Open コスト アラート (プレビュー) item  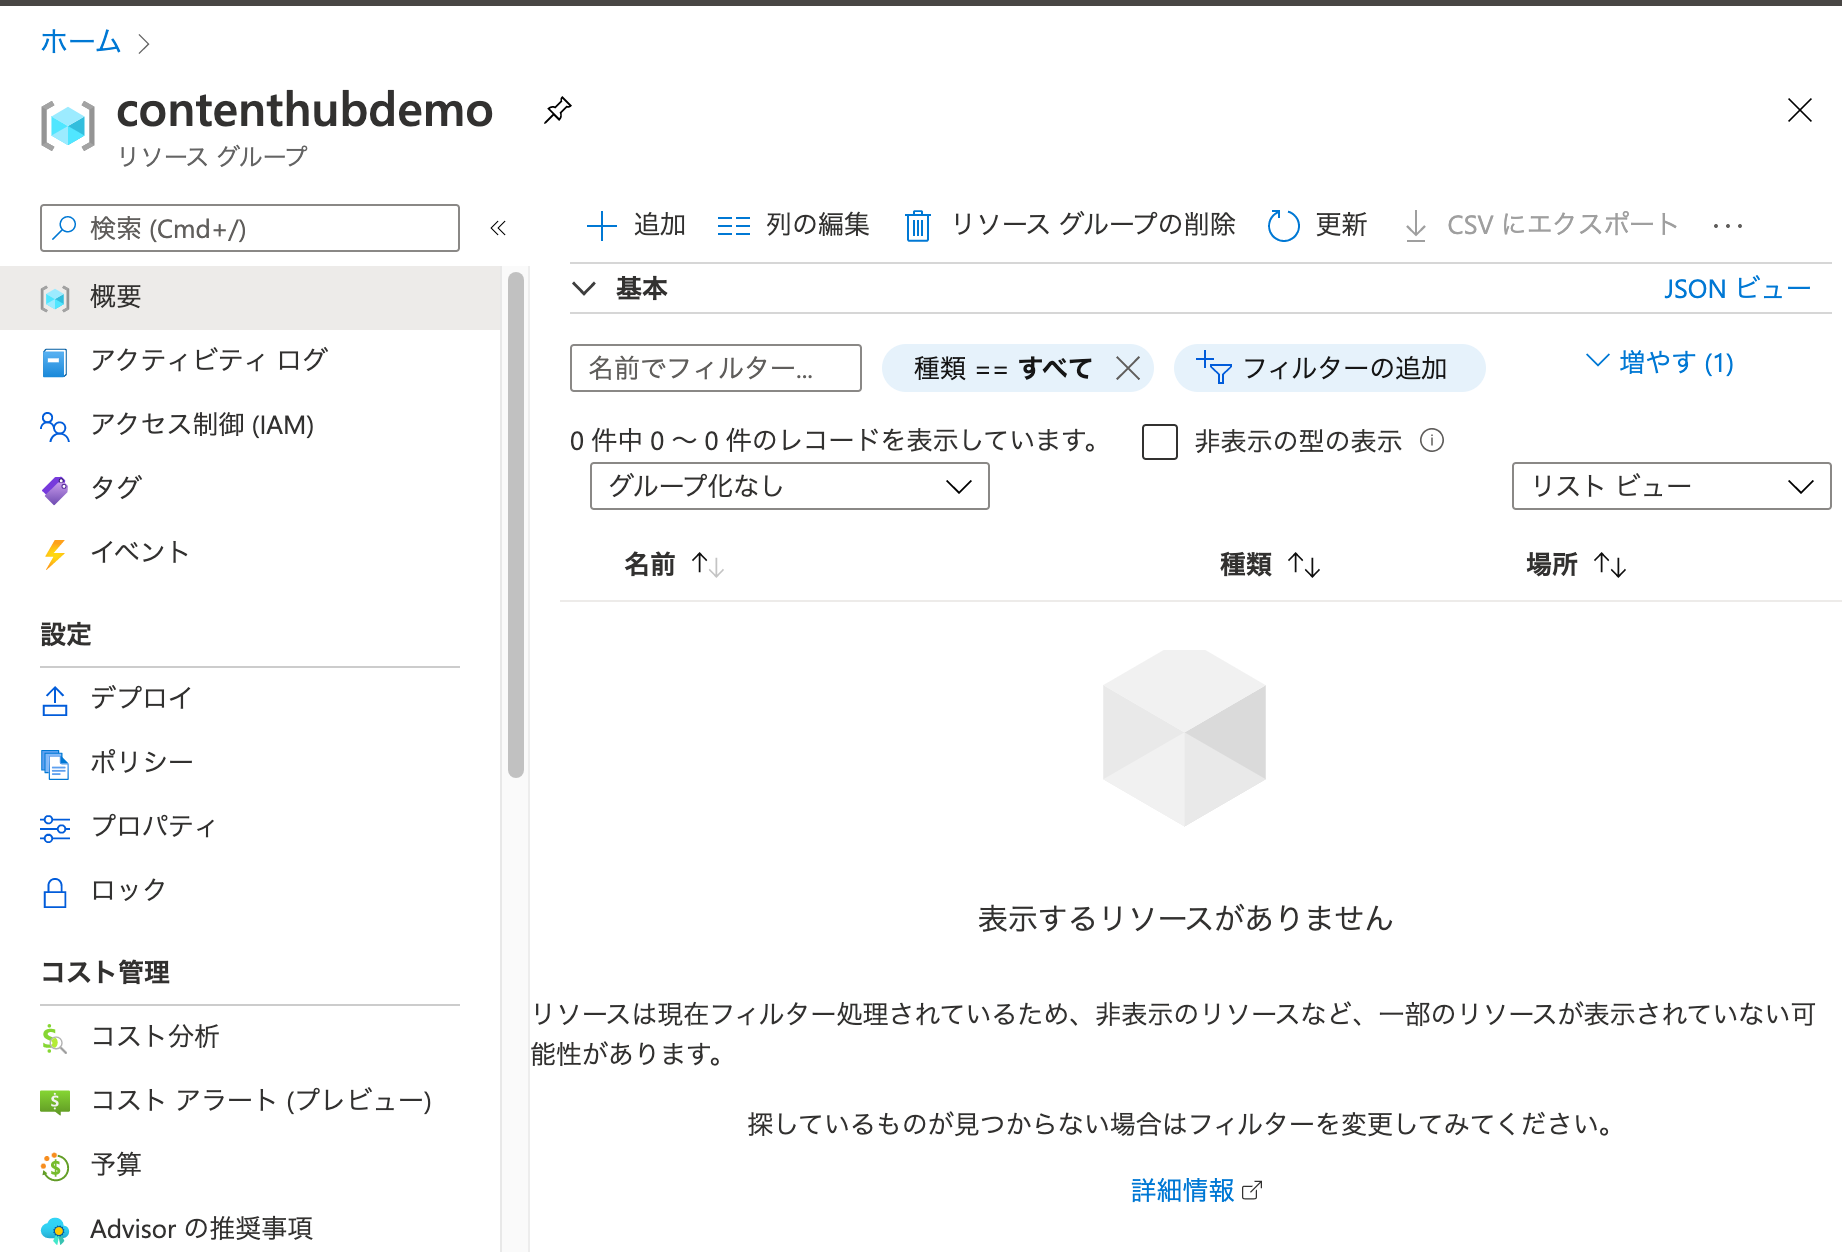[250, 1101]
